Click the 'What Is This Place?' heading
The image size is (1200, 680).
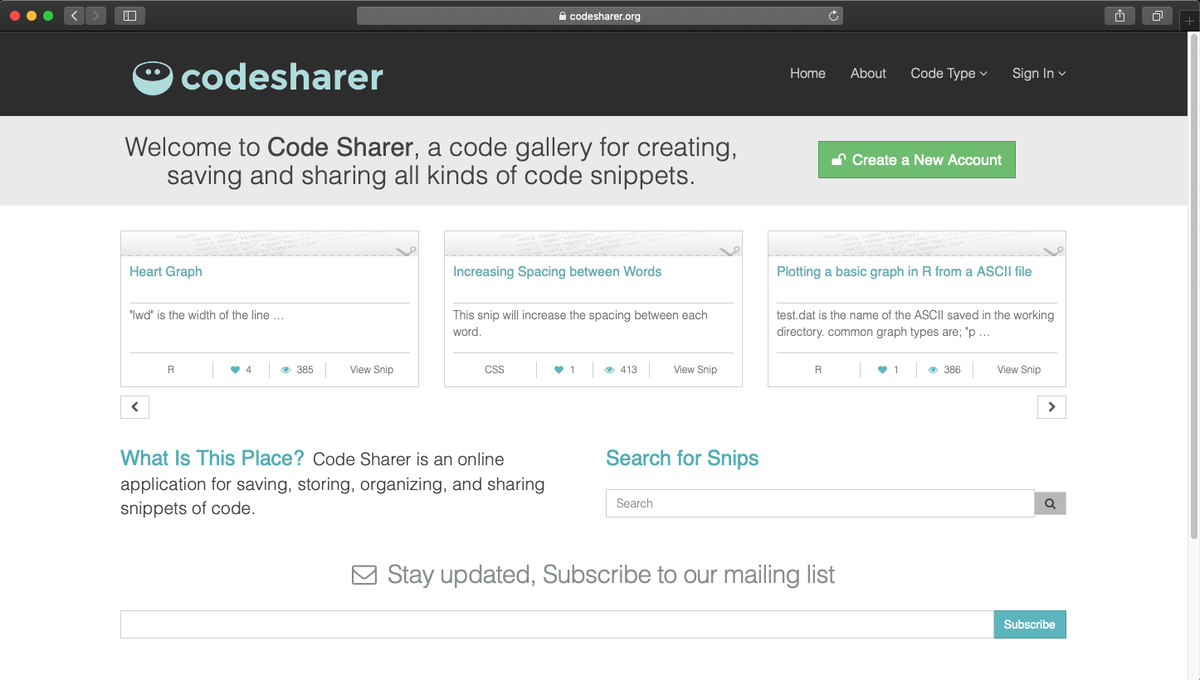(x=212, y=458)
